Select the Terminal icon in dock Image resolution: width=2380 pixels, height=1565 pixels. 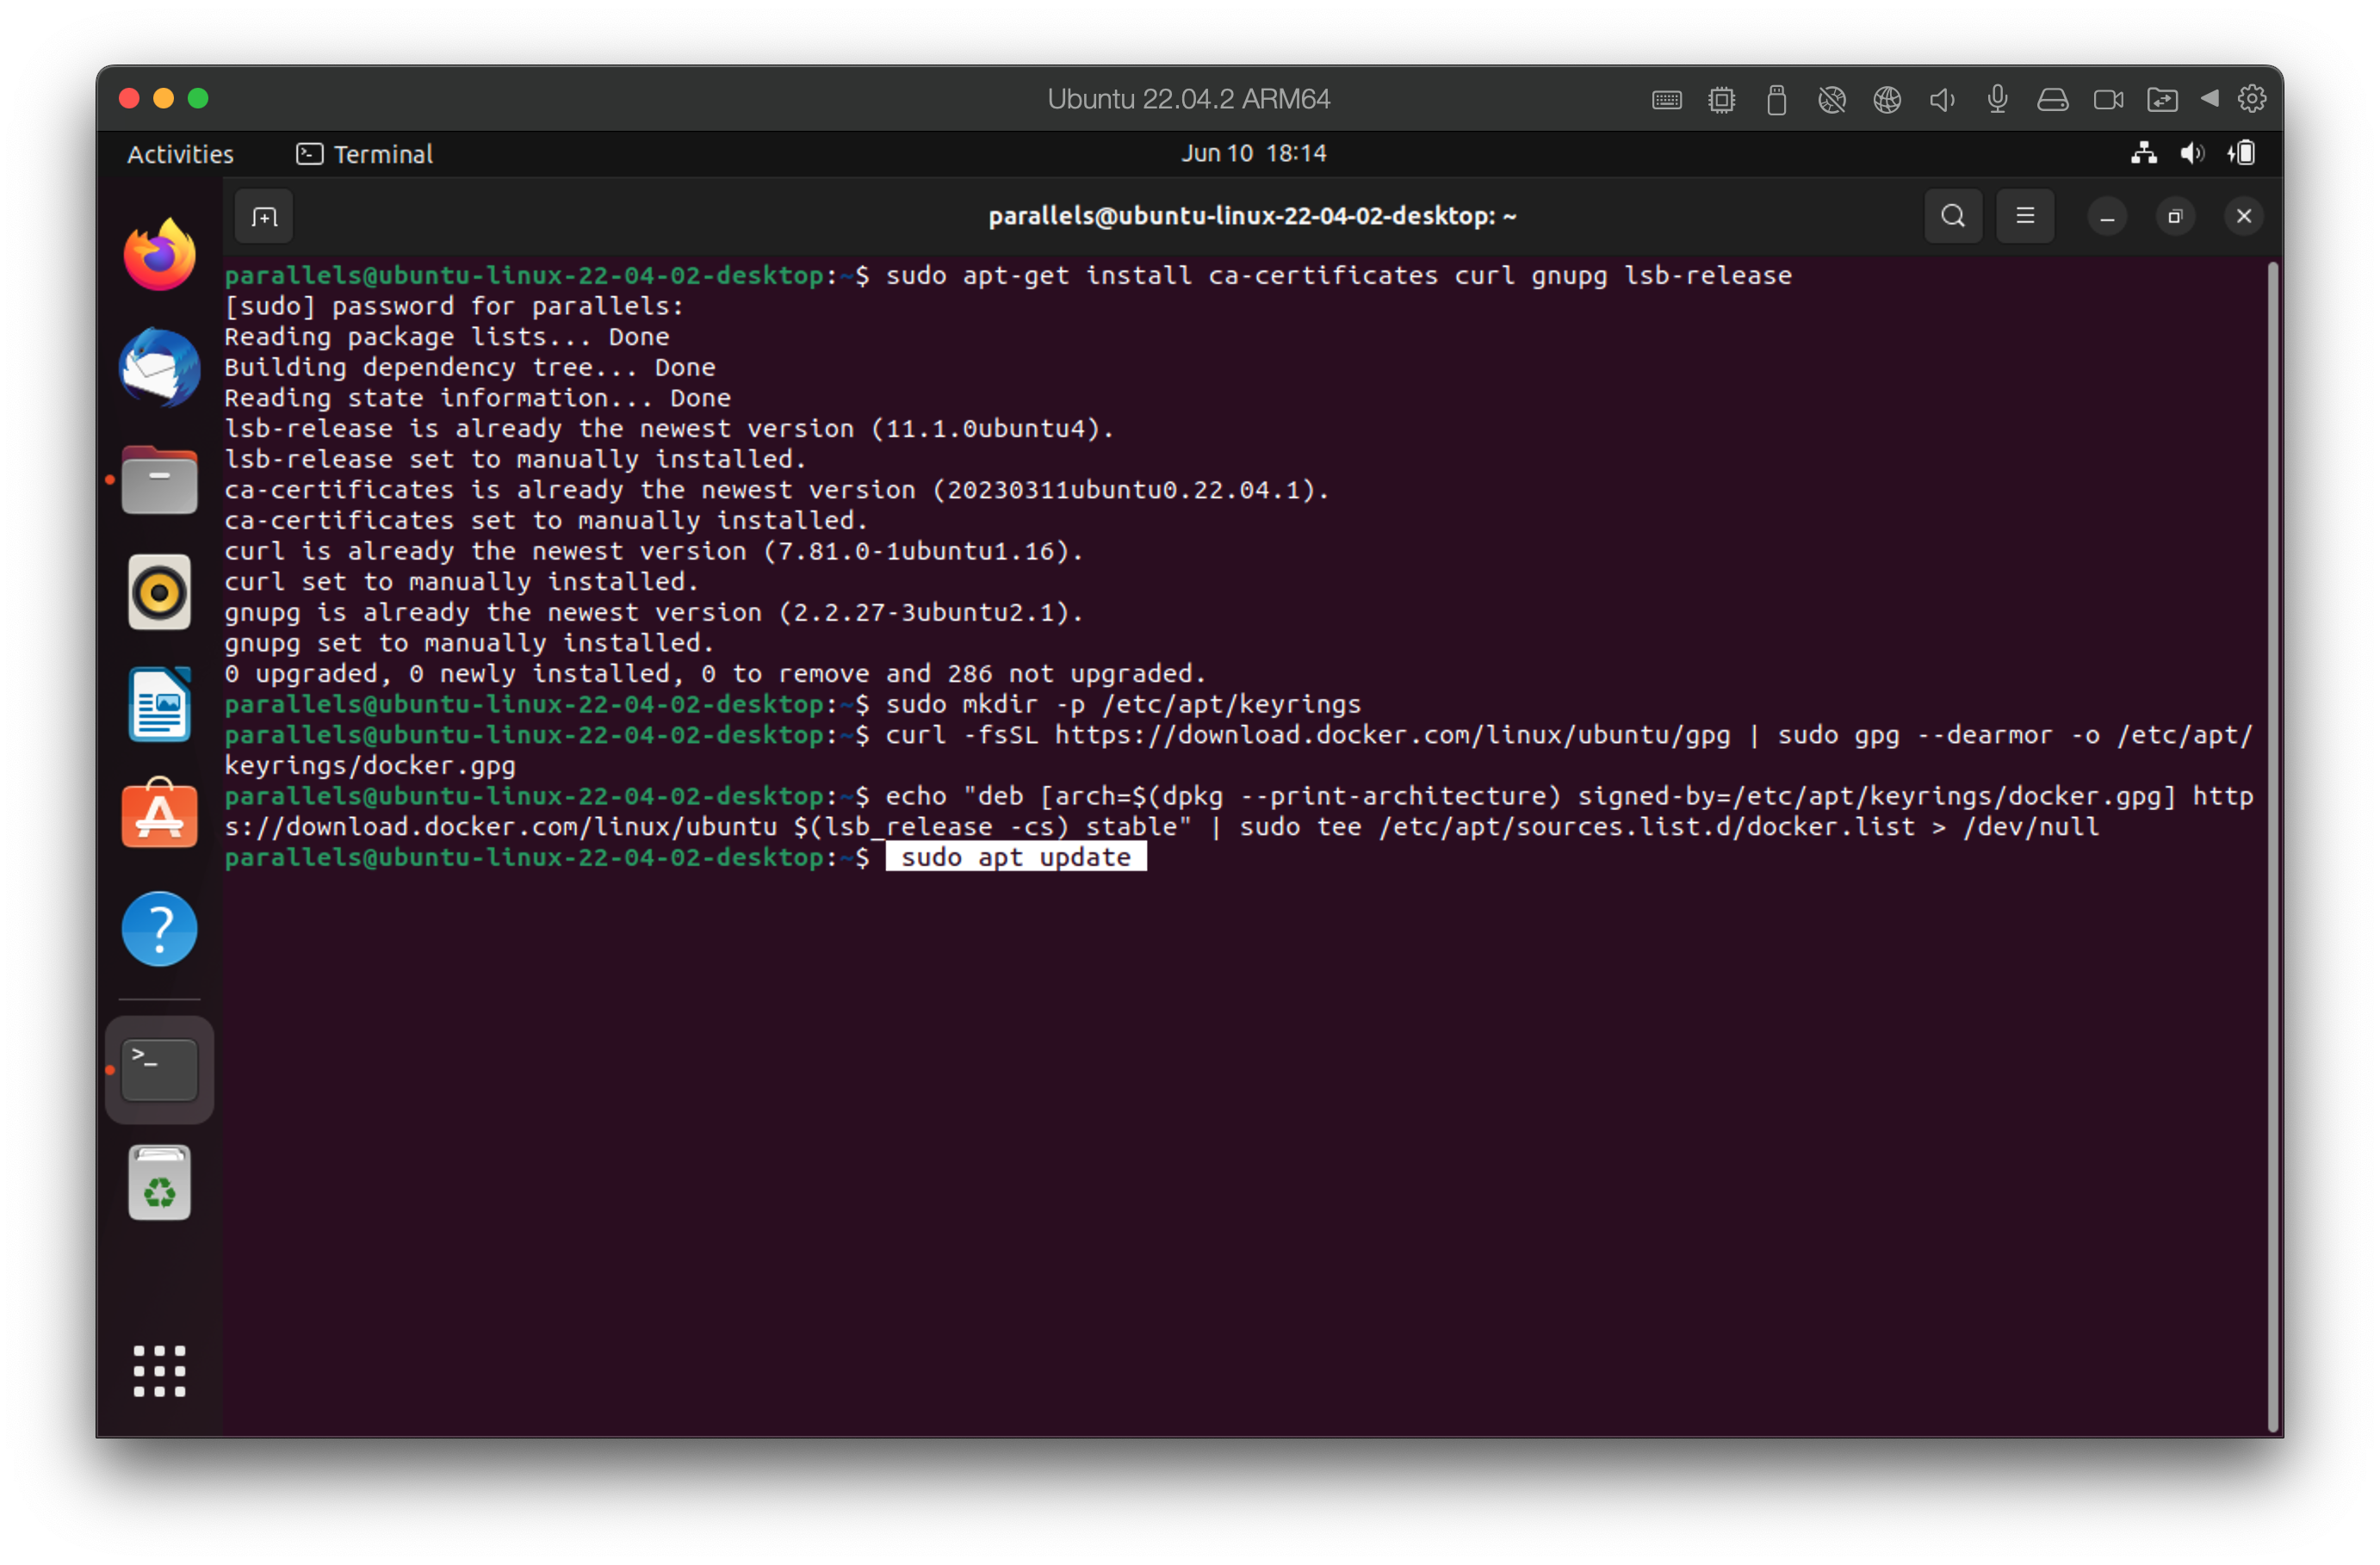pyautogui.click(x=159, y=1070)
